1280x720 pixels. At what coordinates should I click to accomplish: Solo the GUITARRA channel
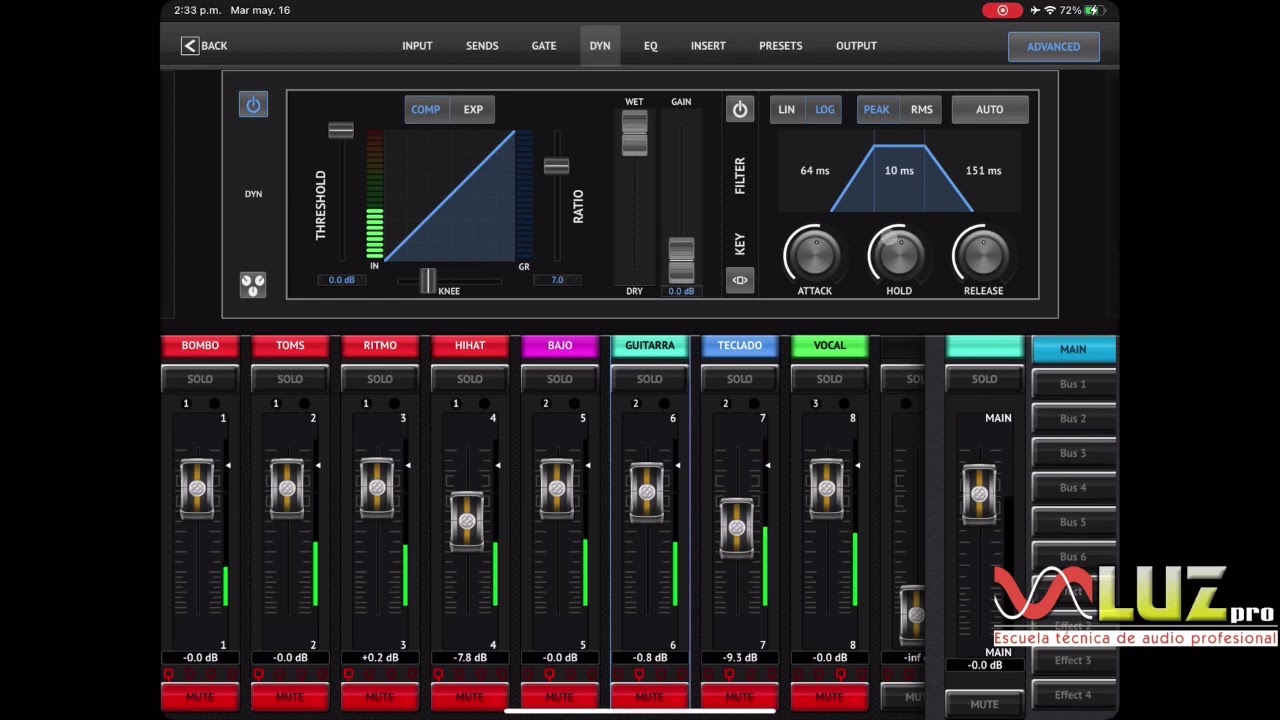tap(650, 379)
